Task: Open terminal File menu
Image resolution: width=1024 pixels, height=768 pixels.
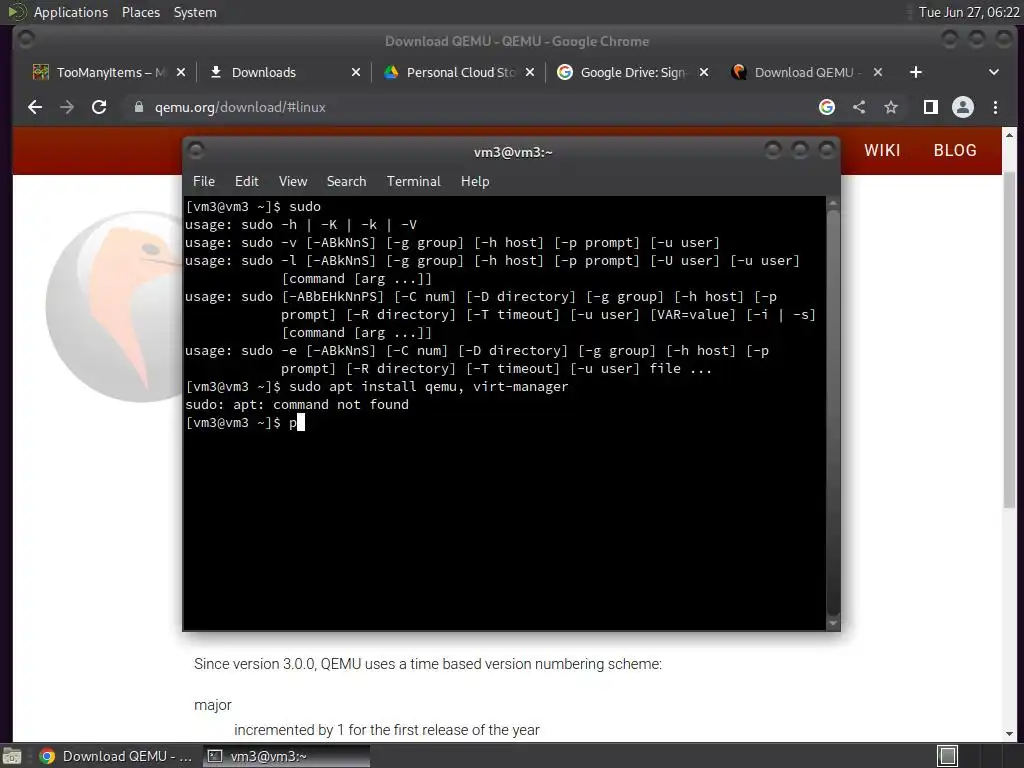Action: tap(204, 182)
